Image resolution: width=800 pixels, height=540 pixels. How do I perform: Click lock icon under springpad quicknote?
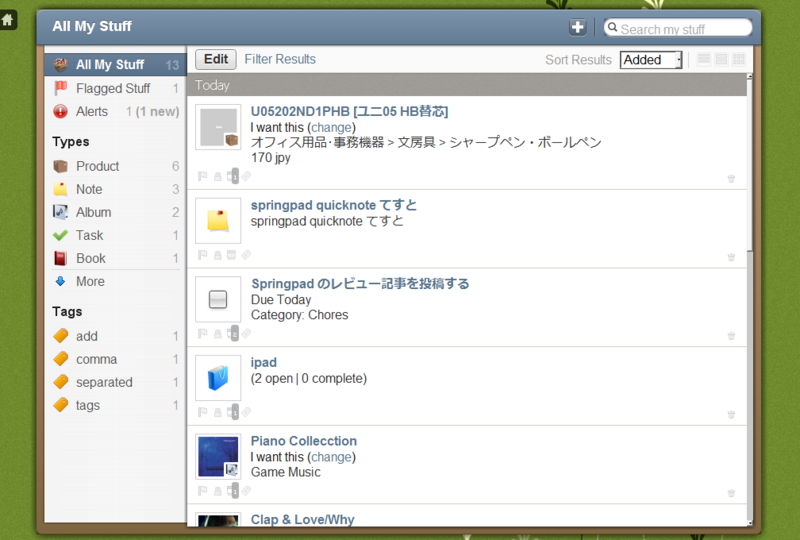[217, 256]
